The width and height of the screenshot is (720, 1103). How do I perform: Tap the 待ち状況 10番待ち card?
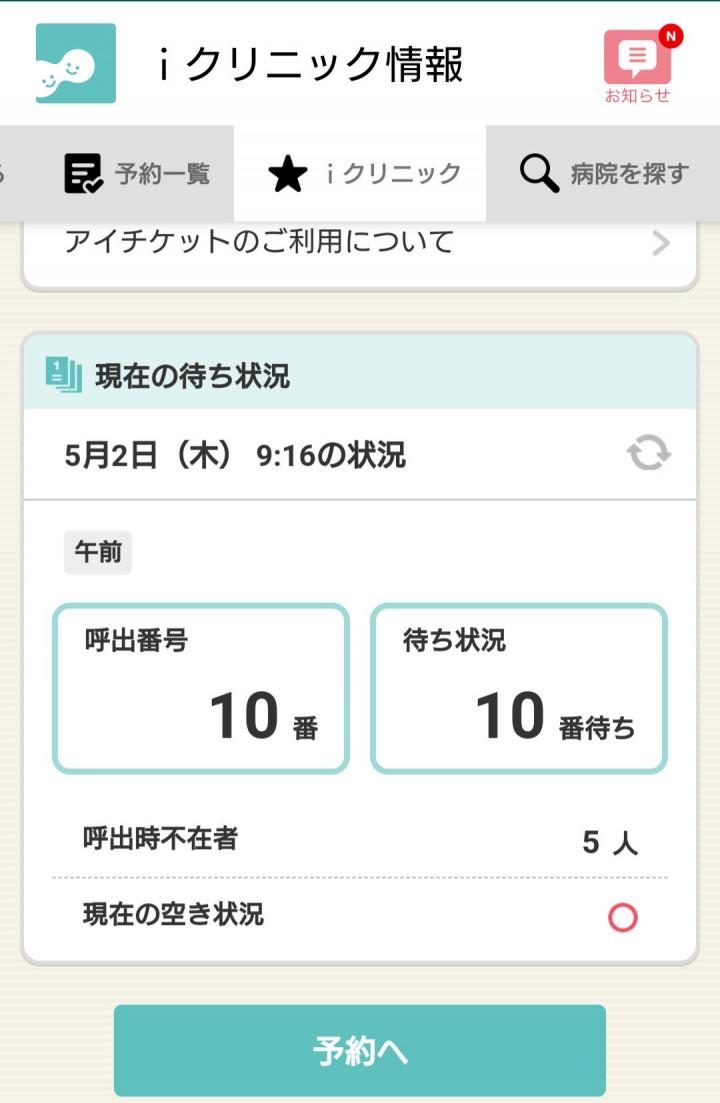pyautogui.click(x=519, y=689)
